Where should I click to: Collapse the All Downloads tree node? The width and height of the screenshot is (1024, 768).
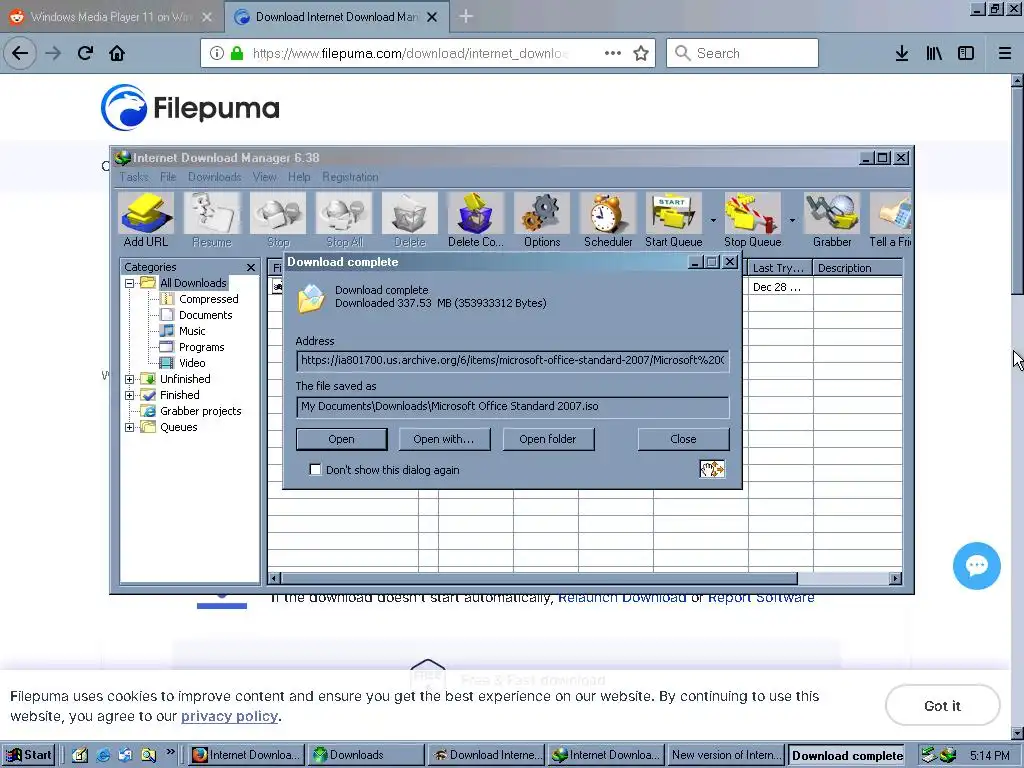coord(129,283)
